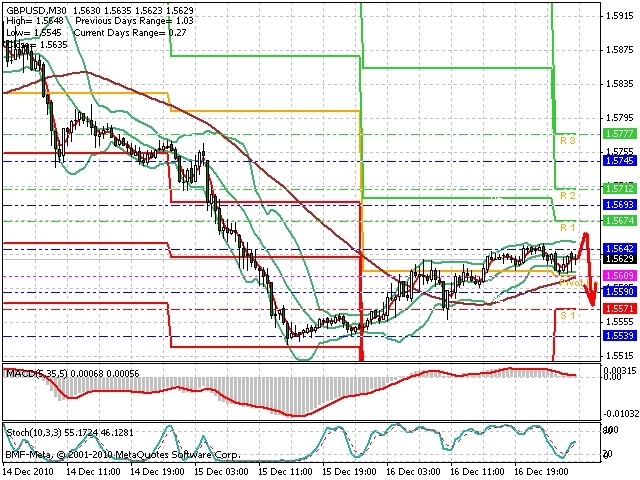Click the 15 Dec 19:00 time marker
Viewport: 640px width, 480px height.
coord(349,471)
